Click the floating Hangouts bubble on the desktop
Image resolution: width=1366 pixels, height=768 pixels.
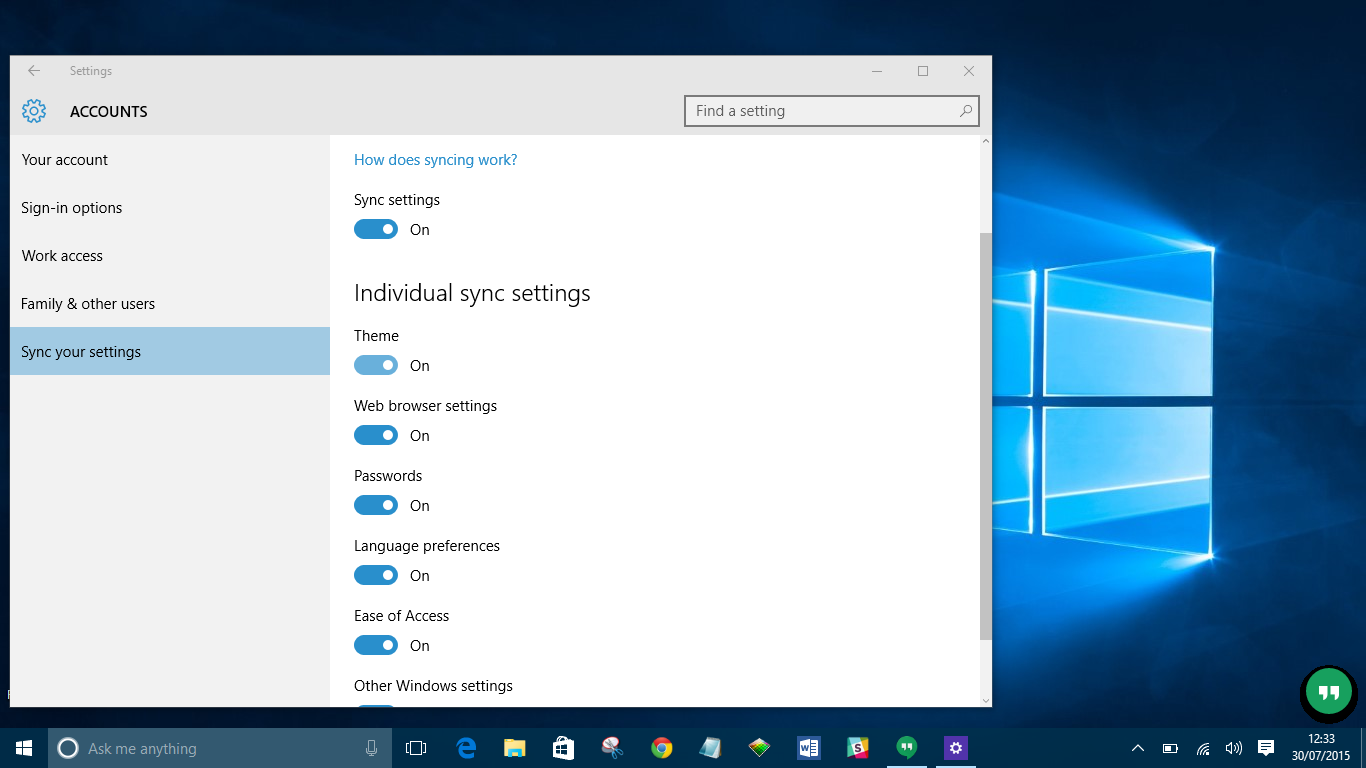tap(1329, 692)
